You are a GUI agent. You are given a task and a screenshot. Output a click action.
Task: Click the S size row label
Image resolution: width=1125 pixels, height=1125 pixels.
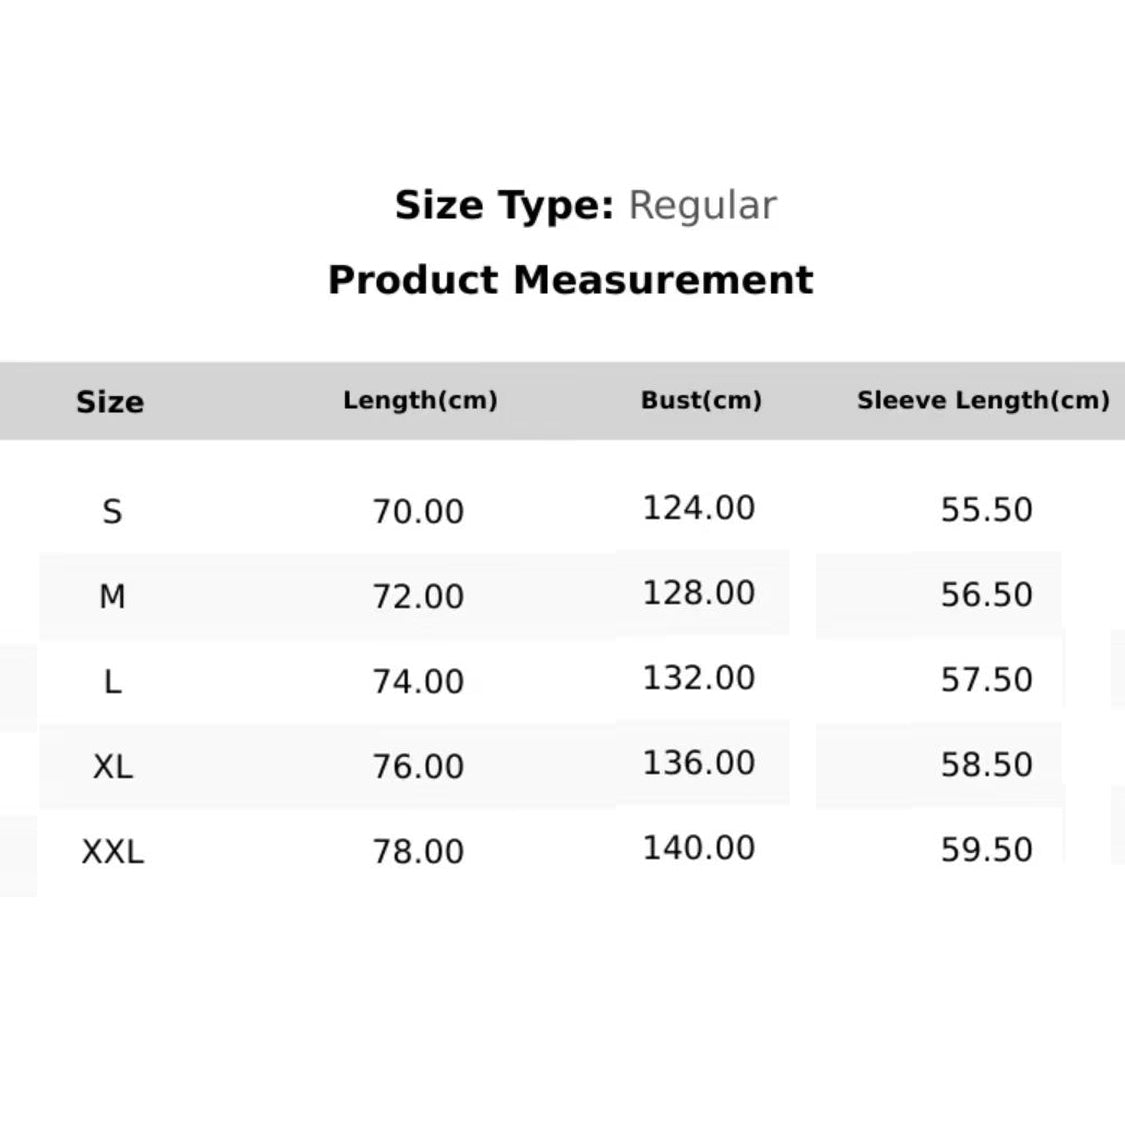tap(112, 512)
